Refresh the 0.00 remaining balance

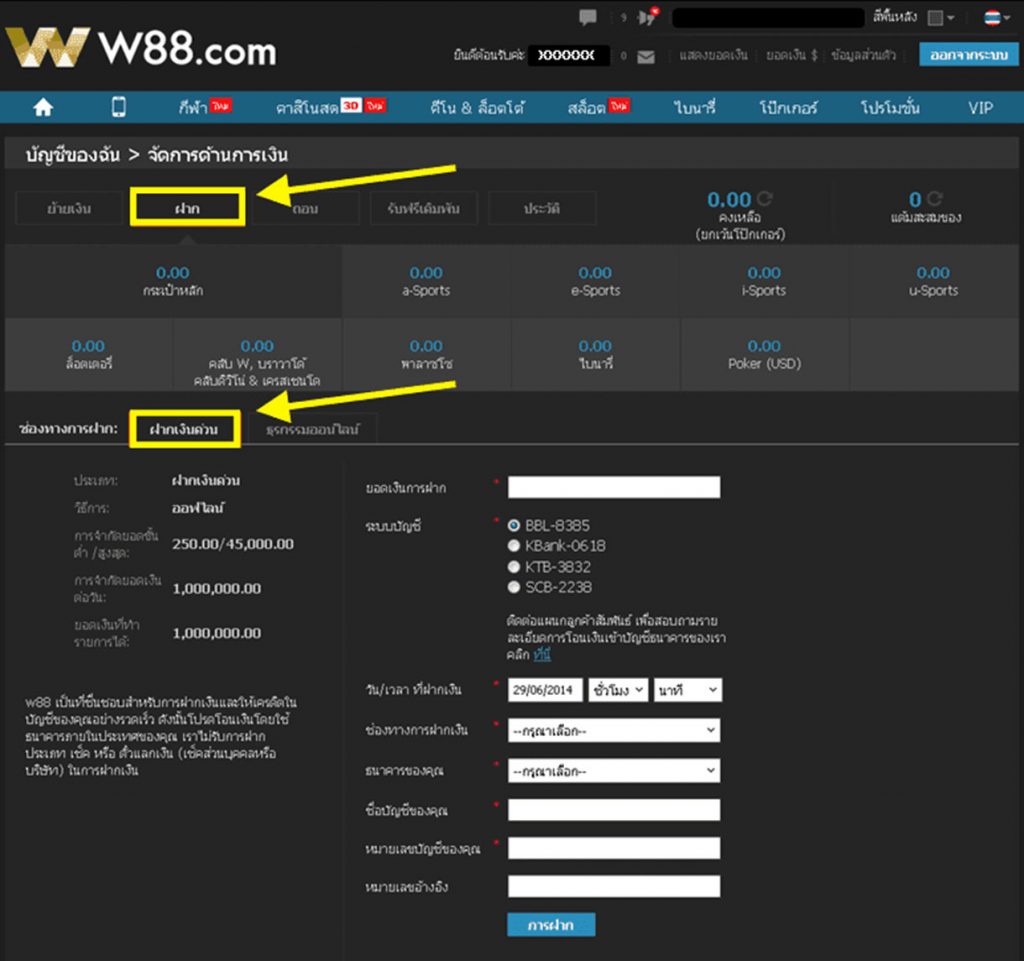766,199
